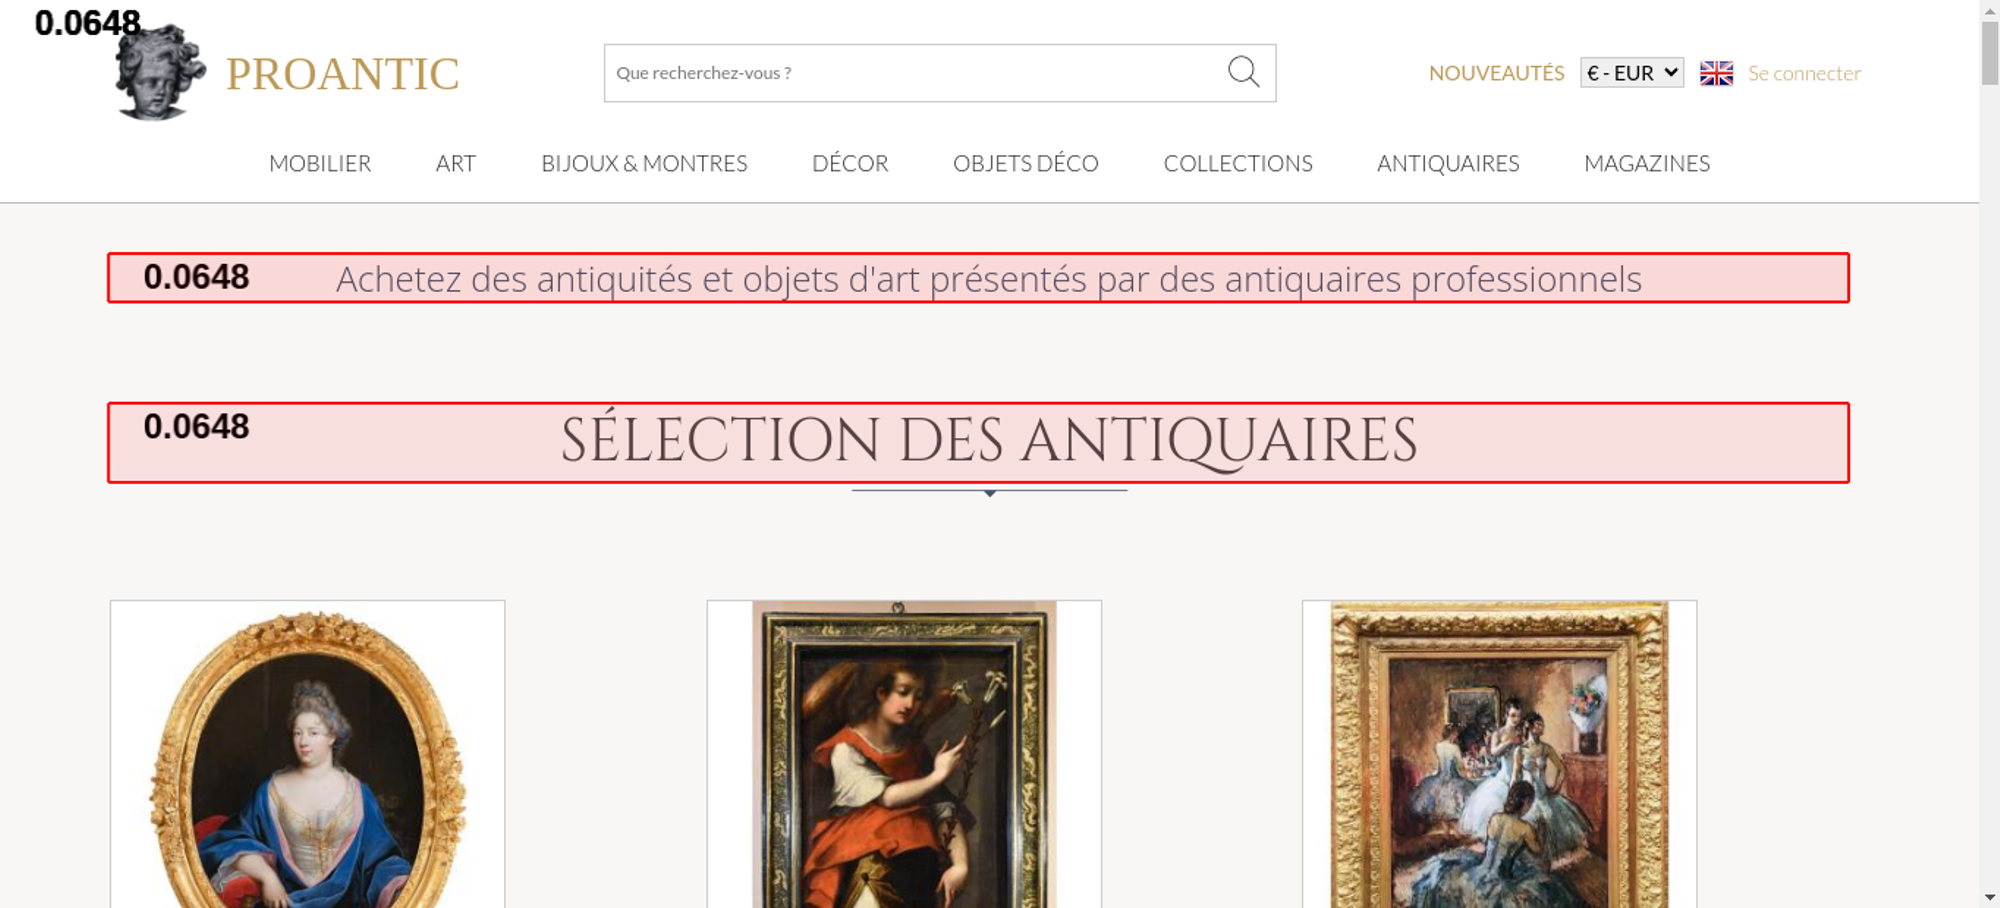Open the MOBILIER menu
The height and width of the screenshot is (908, 2000).
(x=320, y=163)
